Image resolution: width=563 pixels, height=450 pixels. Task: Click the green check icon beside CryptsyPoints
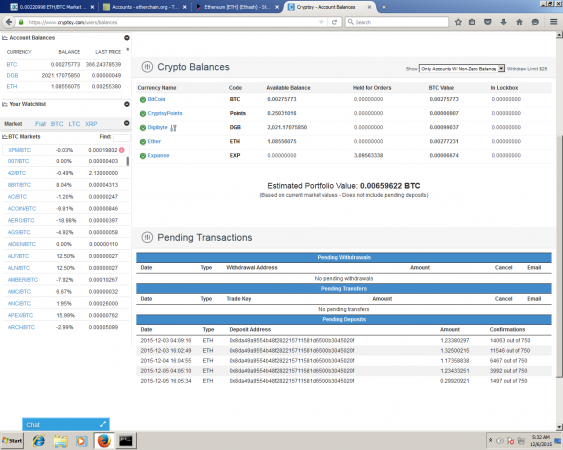[143, 113]
